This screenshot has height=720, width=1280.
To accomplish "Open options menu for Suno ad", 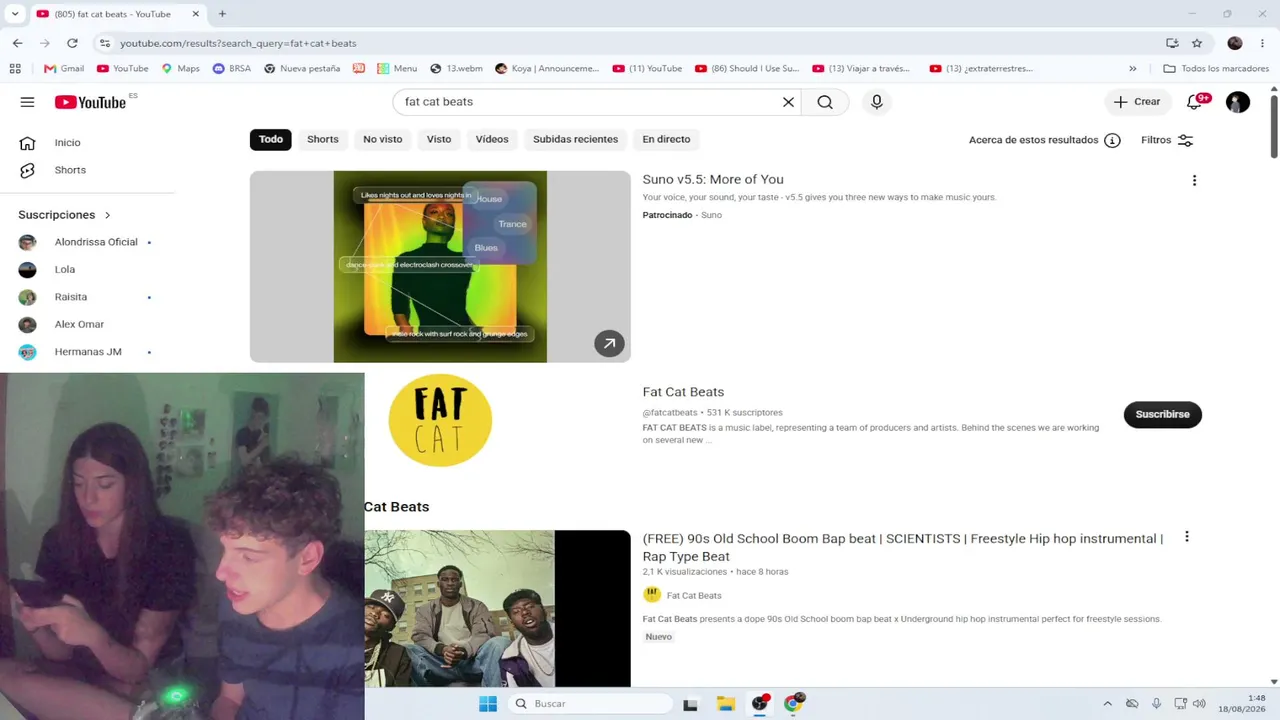I will point(1194,181).
